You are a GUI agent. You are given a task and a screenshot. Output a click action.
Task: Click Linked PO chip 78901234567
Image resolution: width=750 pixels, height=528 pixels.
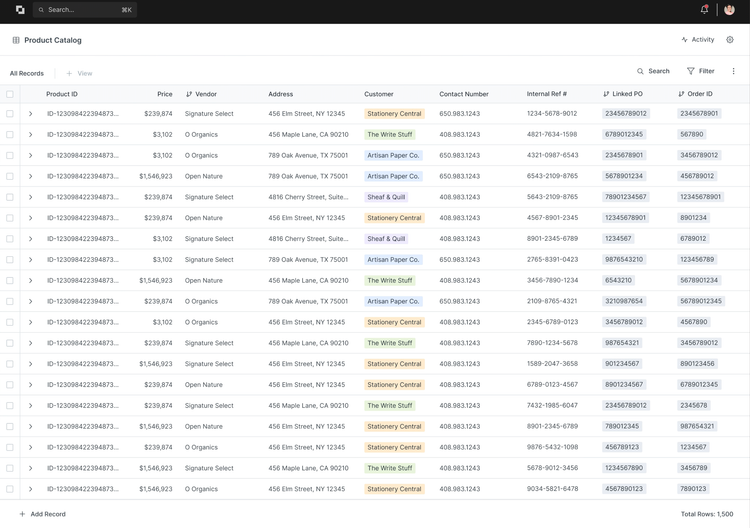[626, 197]
